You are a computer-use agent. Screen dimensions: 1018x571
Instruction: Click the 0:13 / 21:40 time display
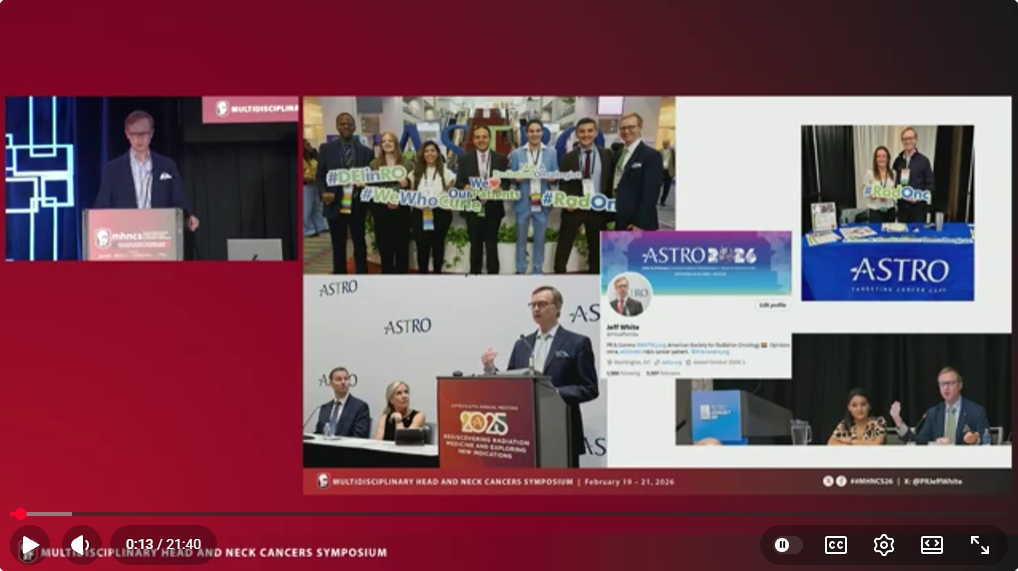tap(163, 544)
